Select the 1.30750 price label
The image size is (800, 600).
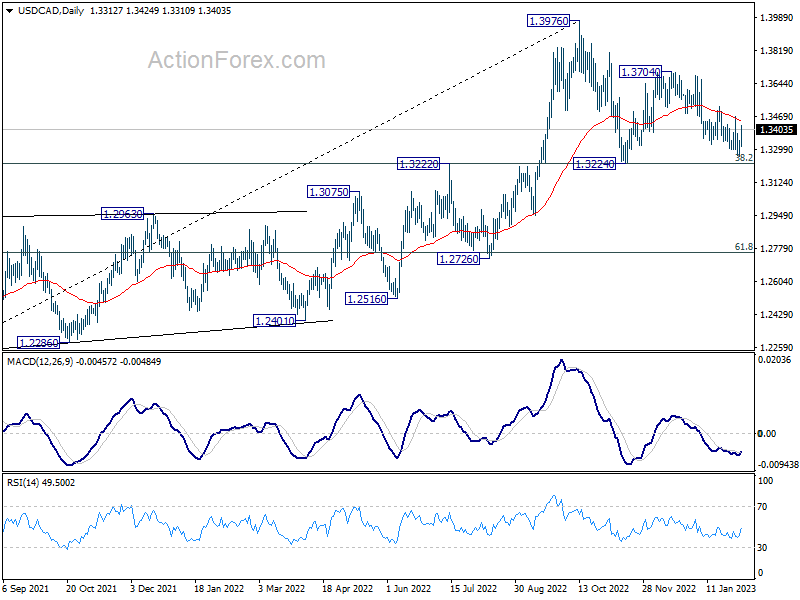pyautogui.click(x=329, y=192)
